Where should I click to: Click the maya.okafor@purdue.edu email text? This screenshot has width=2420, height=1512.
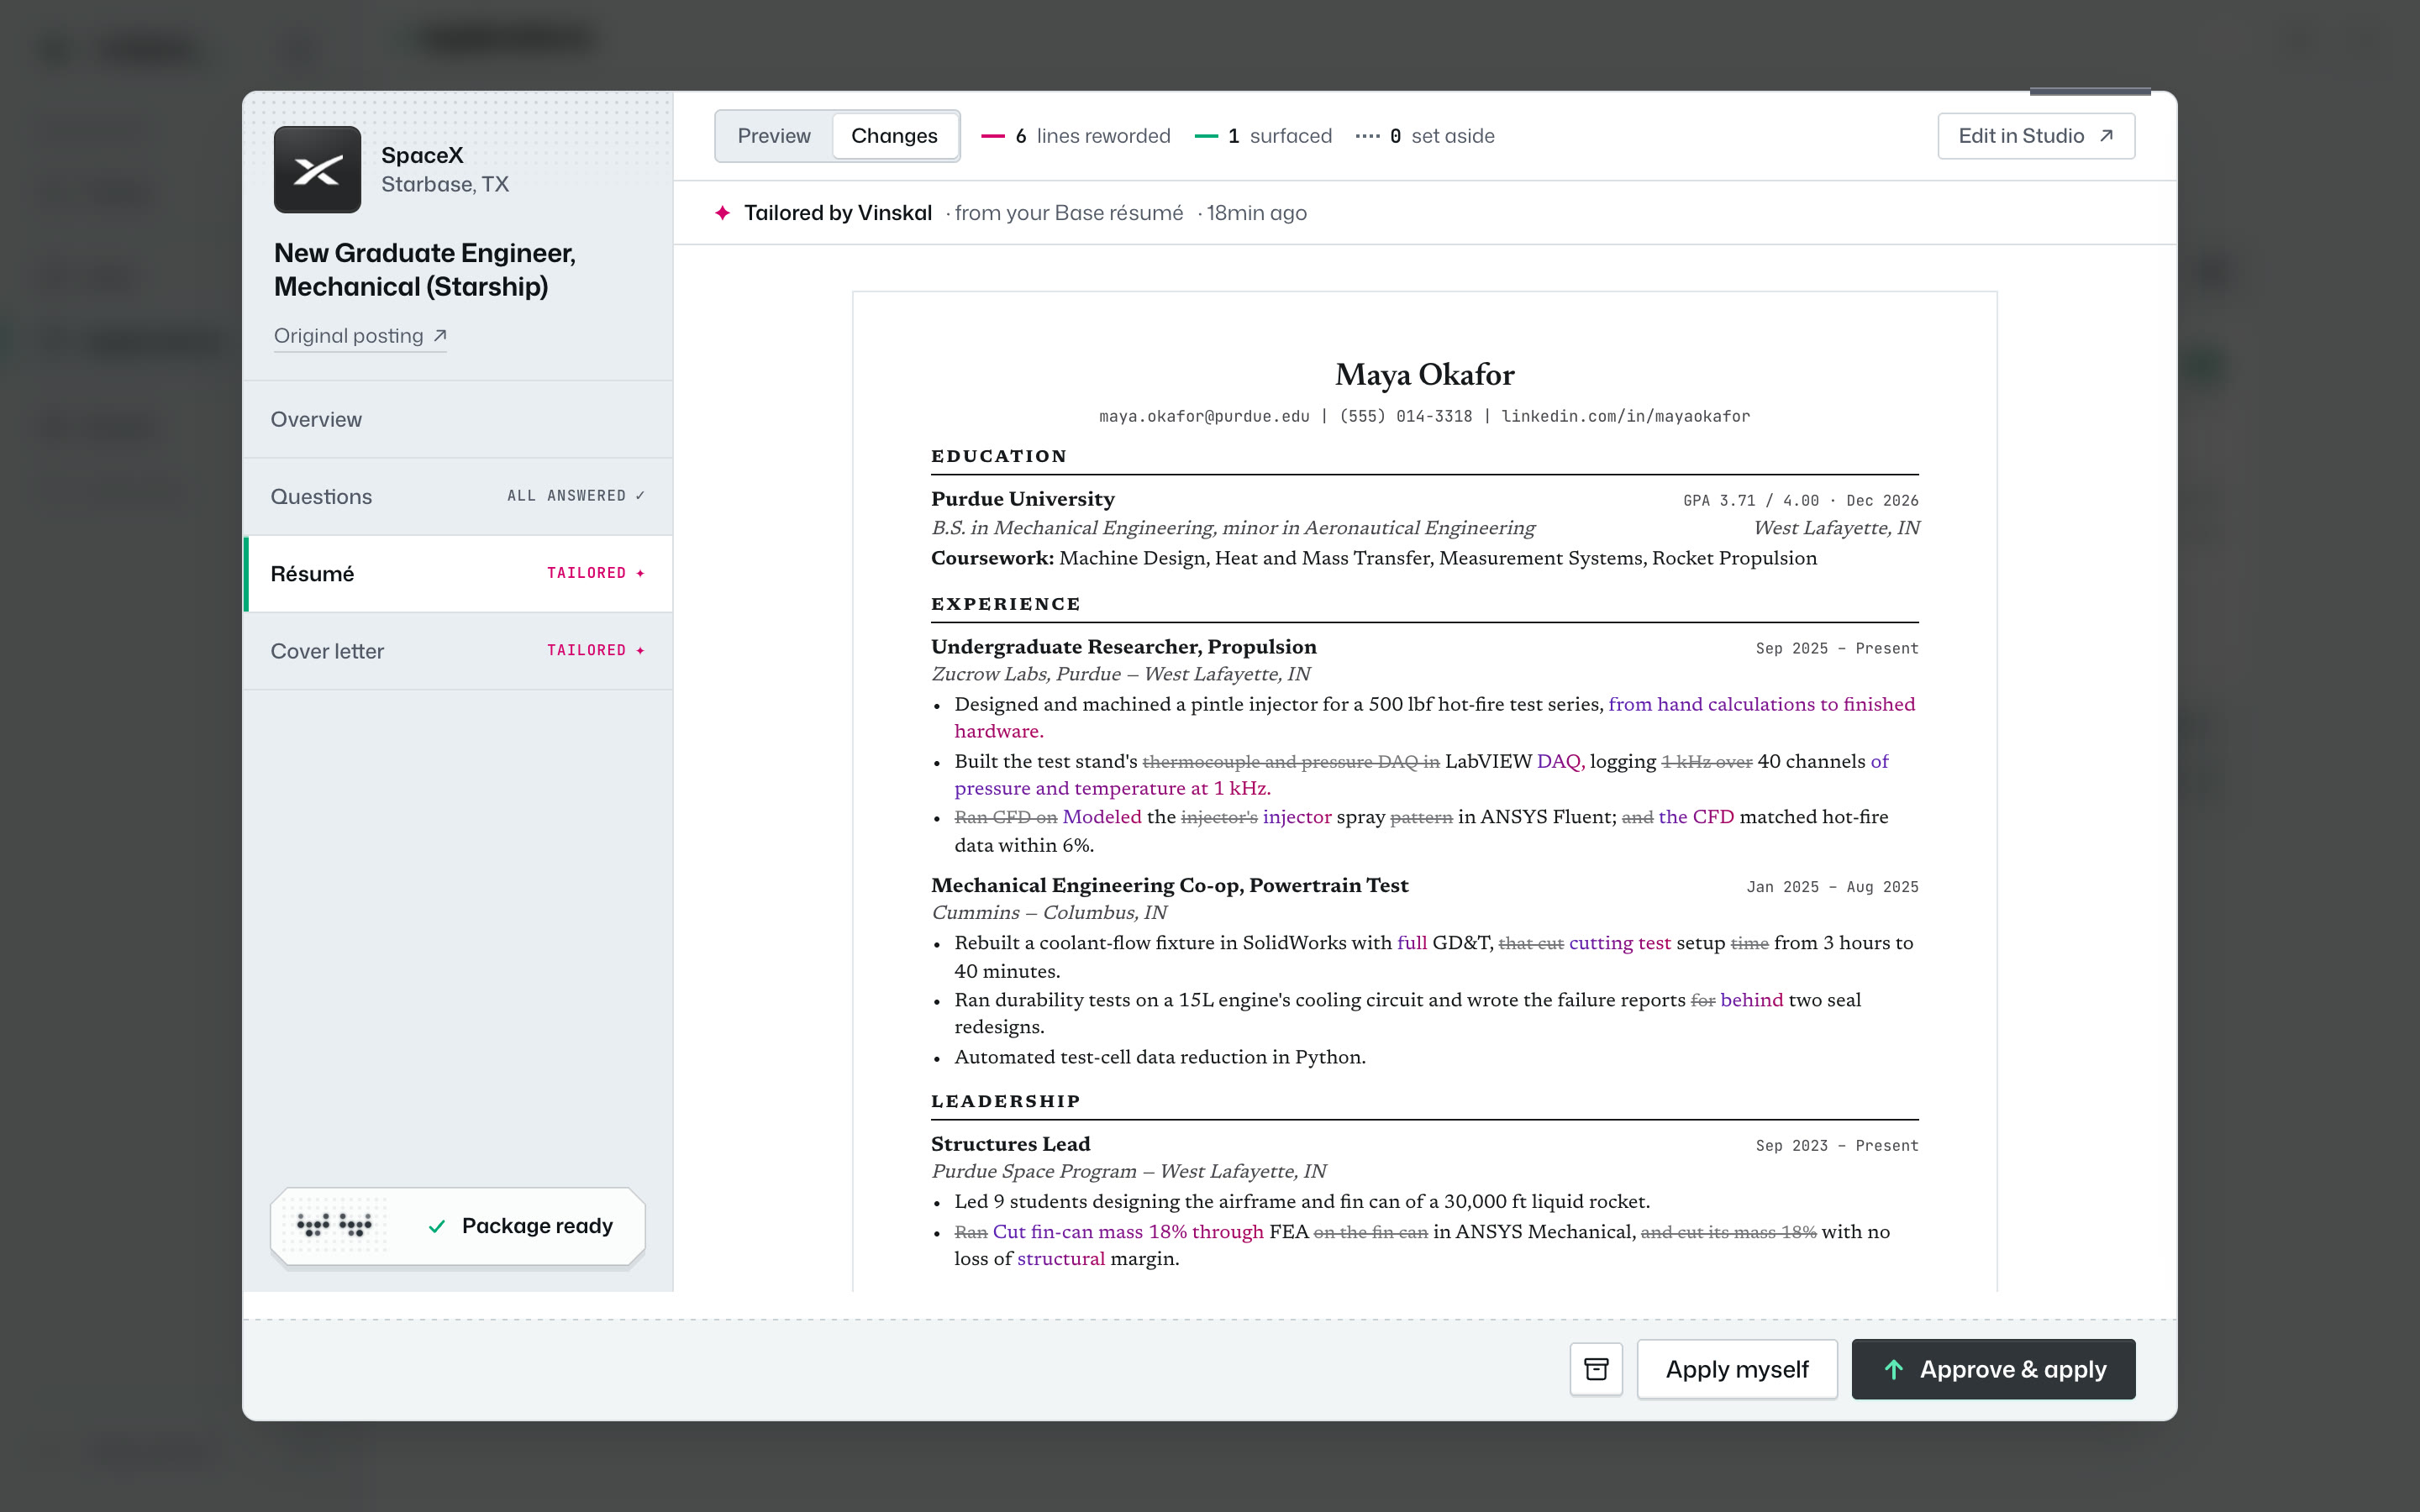coord(1204,417)
